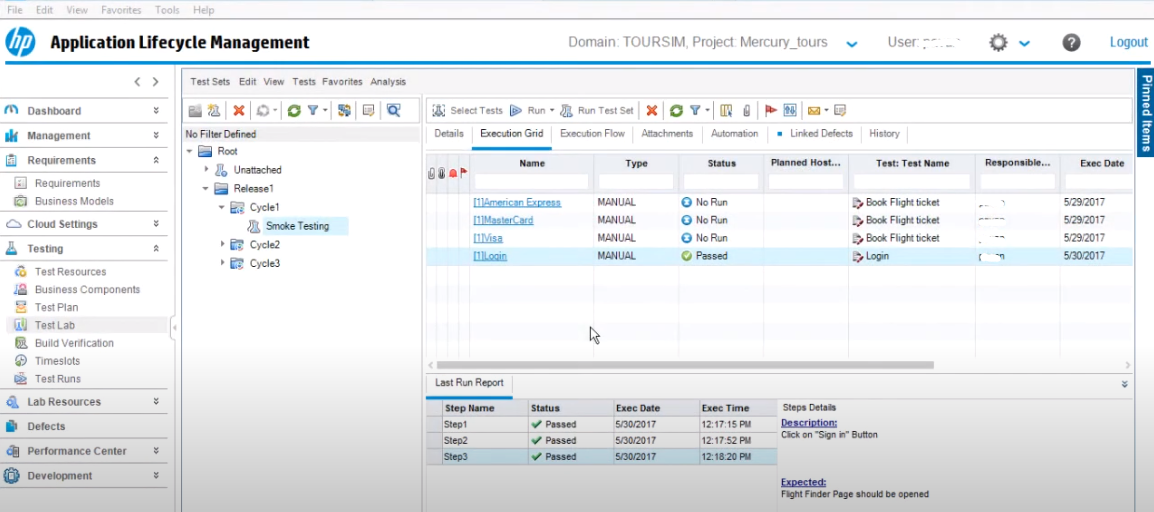1154x512 pixels.
Task: Click the Logout link
Action: click(1128, 43)
